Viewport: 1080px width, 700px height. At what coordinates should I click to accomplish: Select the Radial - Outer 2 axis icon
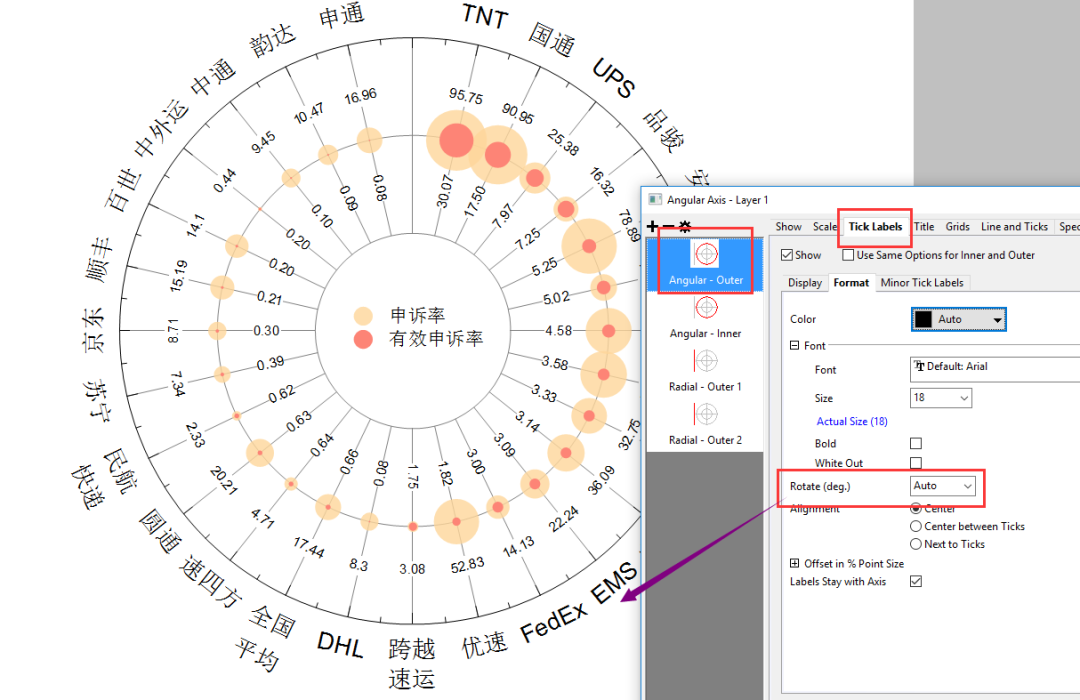click(706, 413)
